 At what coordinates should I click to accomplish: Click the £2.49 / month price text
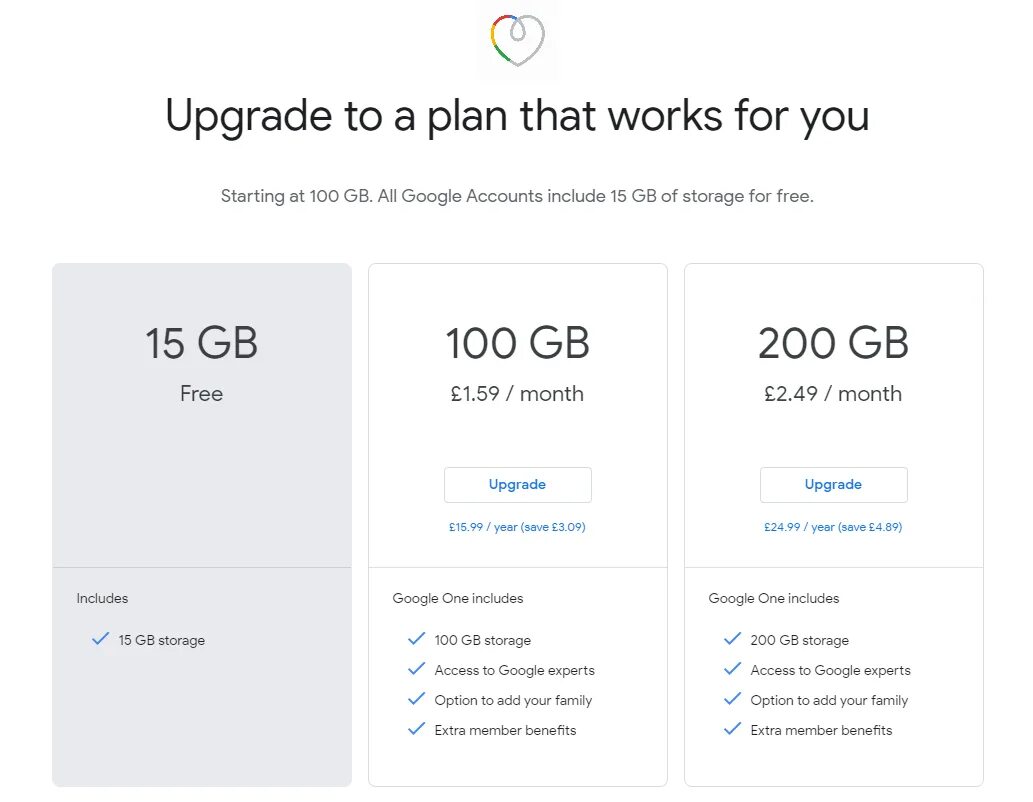pos(833,393)
